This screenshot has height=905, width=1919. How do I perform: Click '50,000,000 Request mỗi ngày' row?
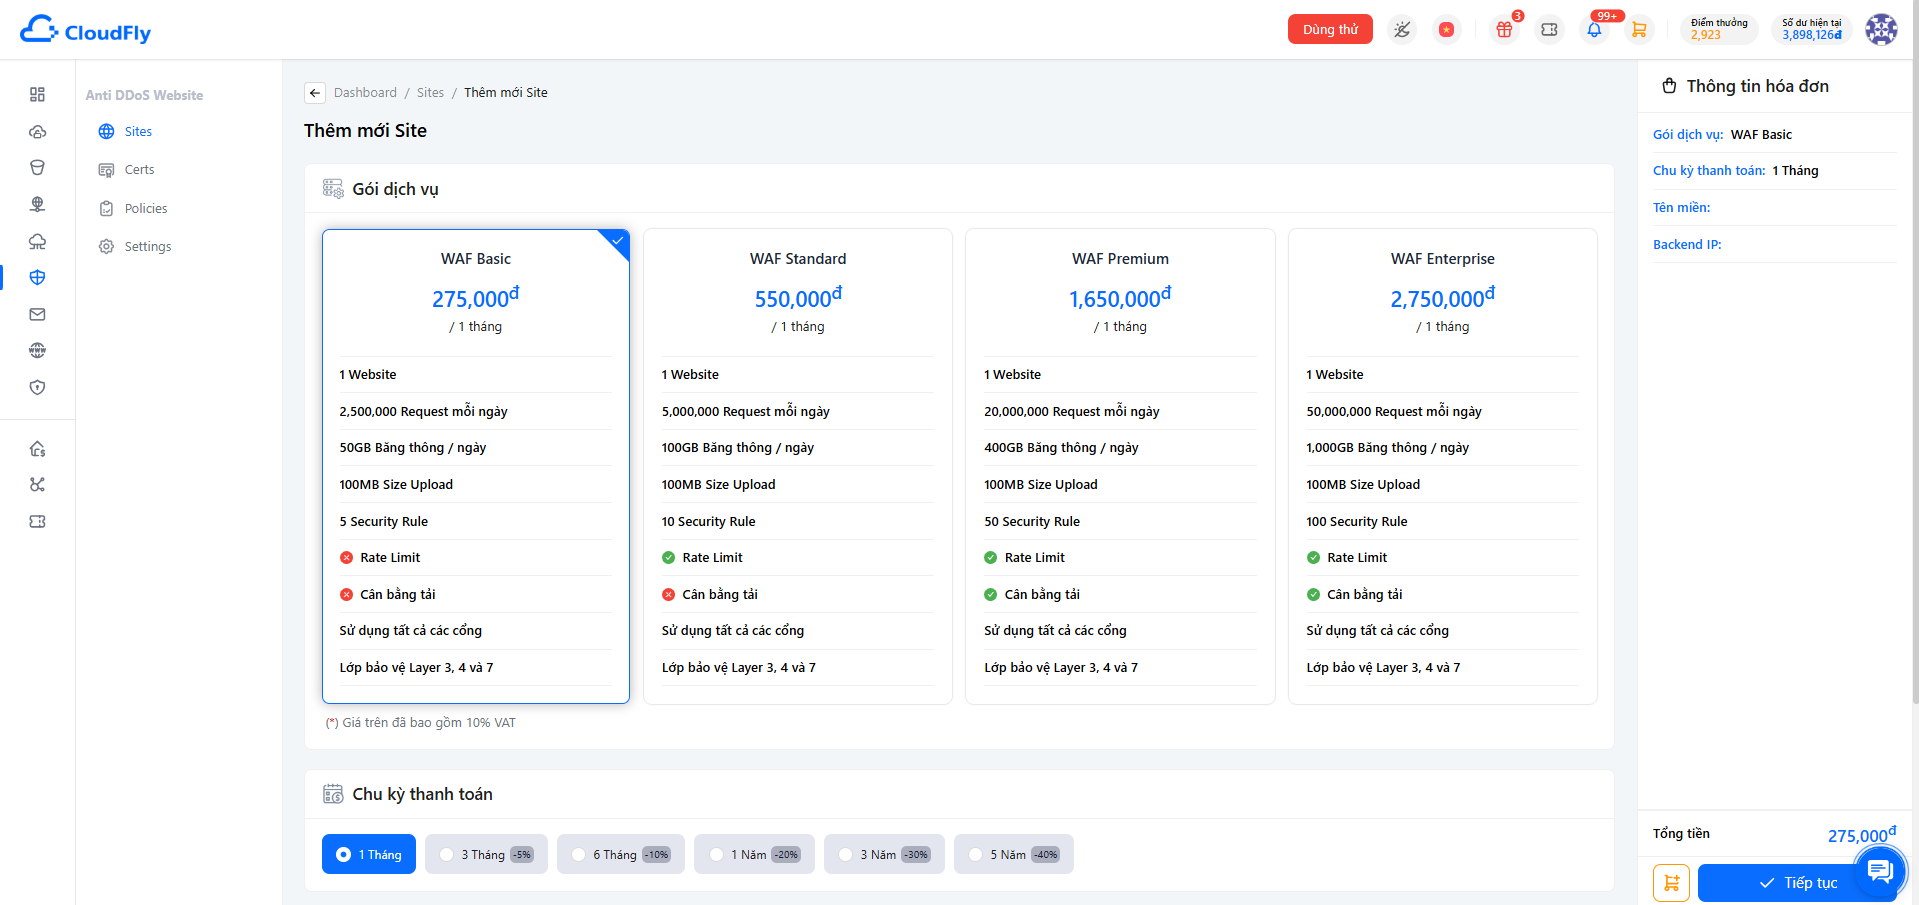(1443, 412)
